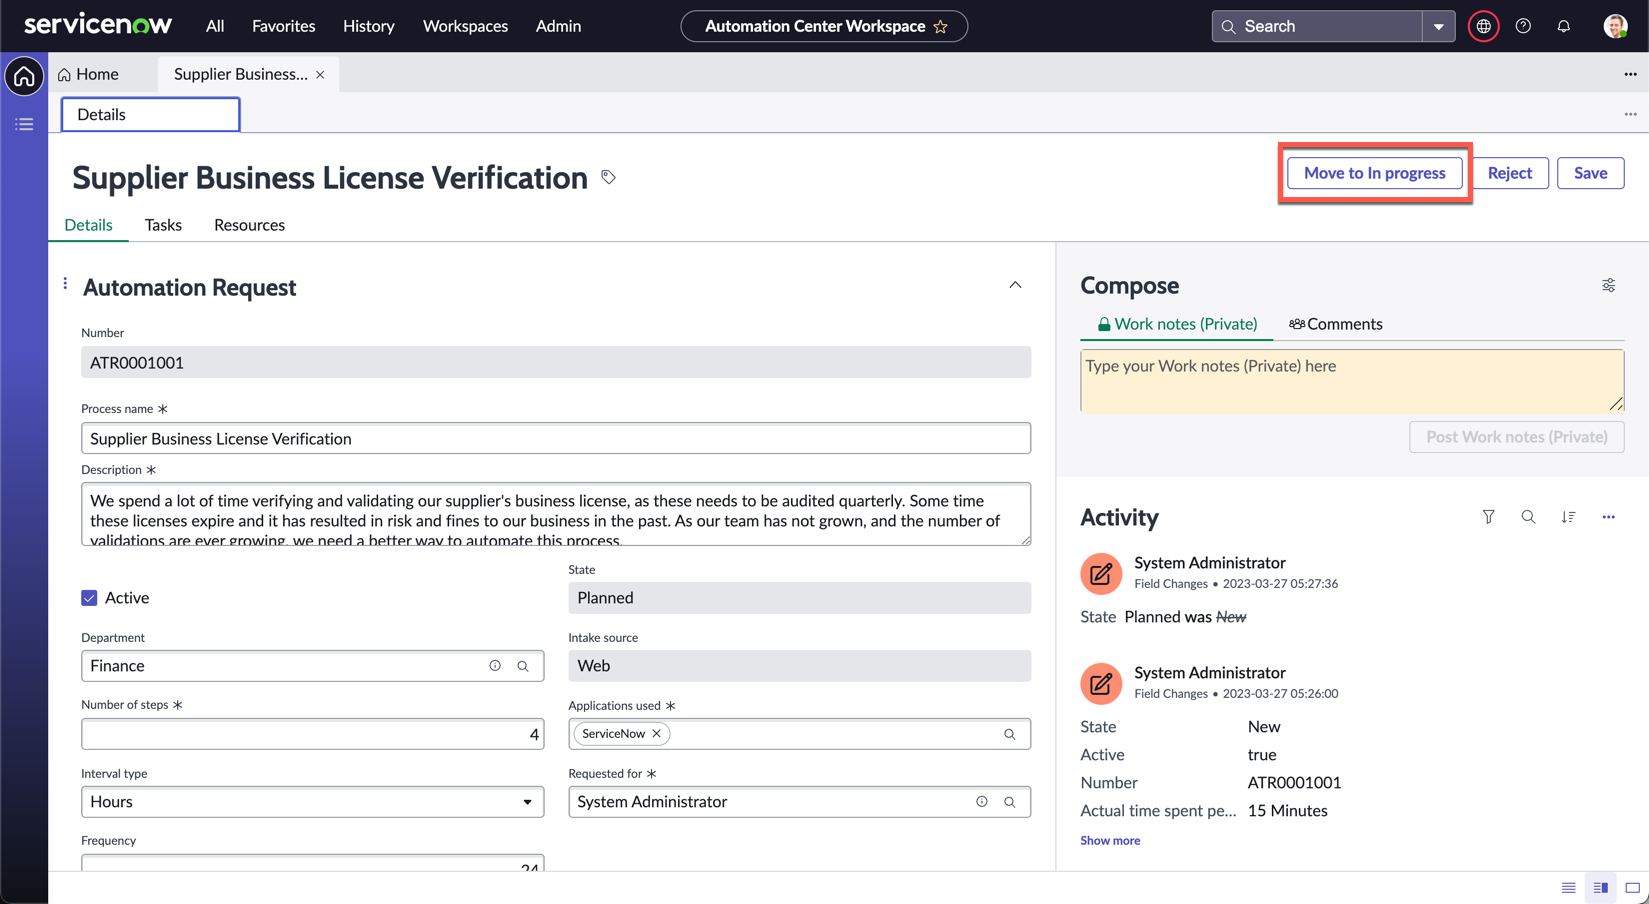The width and height of the screenshot is (1649, 904).
Task: Expand the search options dropdown arrow
Action: tap(1438, 27)
